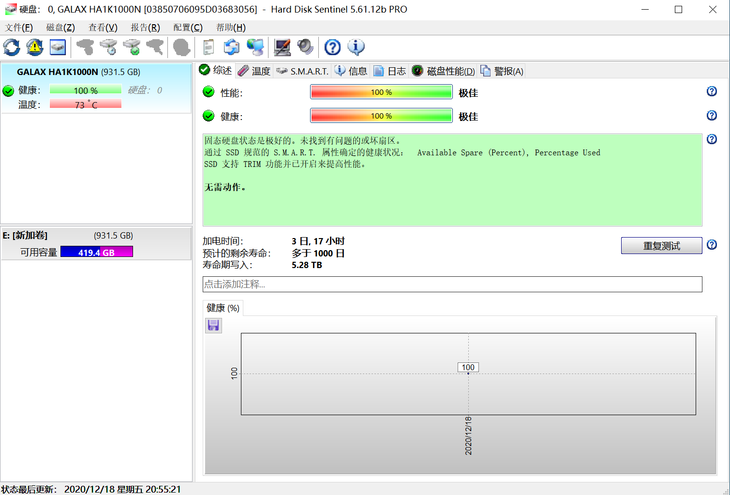Viewport: 730px width, 495px height.
Task: Maximize the Hard Disk Sentinel window
Action: click(x=678, y=9)
